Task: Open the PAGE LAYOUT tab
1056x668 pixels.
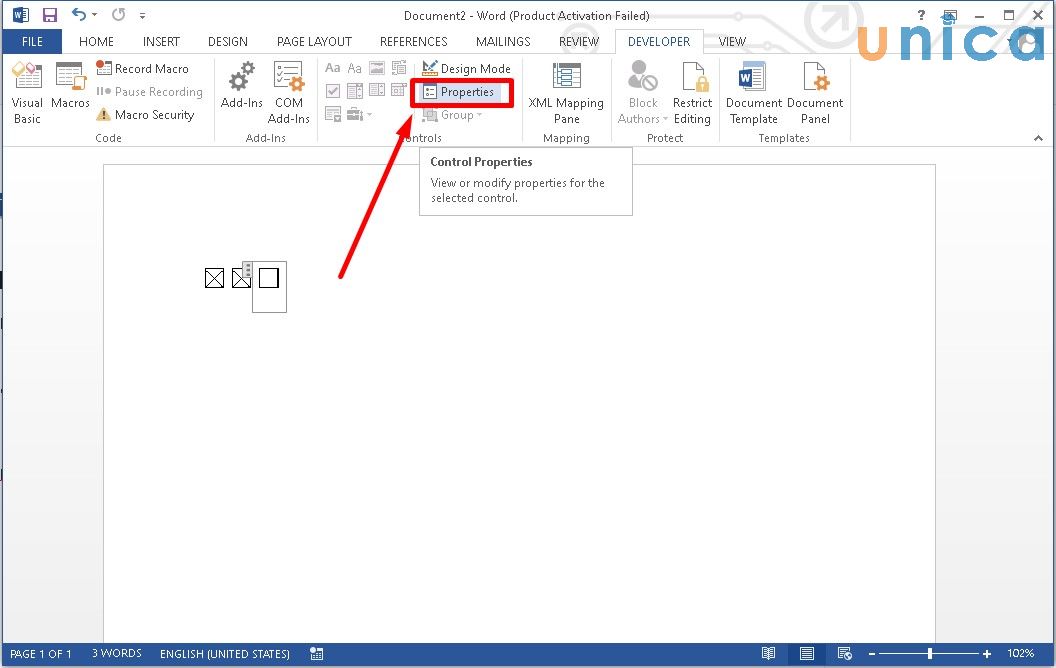Action: click(x=314, y=42)
